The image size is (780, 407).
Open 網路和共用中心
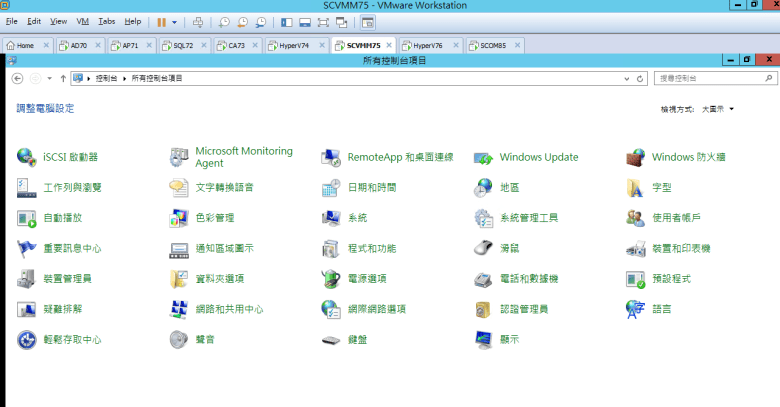[x=229, y=309]
